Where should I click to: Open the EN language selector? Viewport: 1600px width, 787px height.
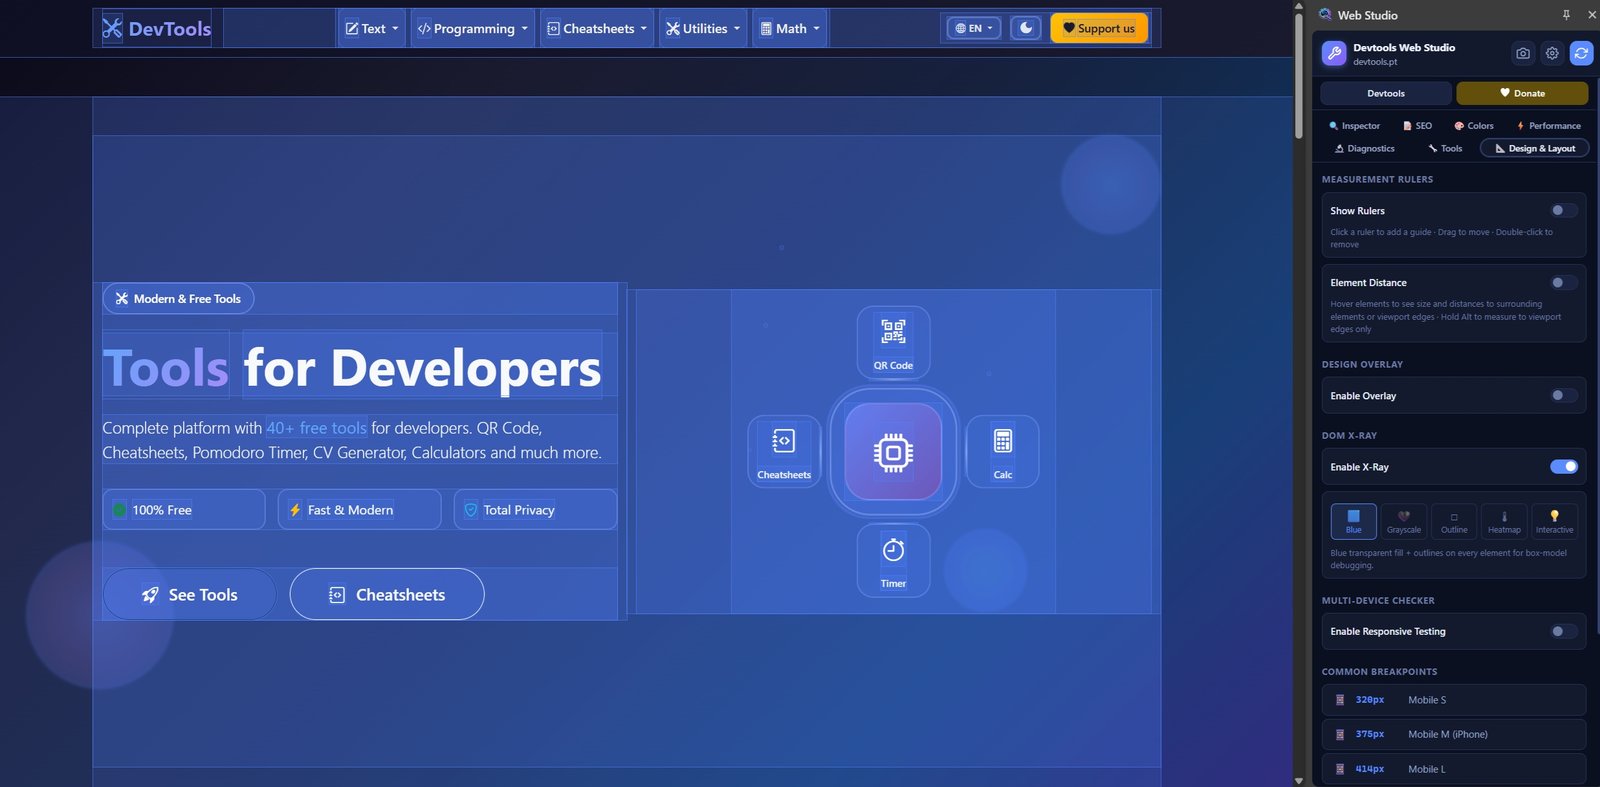pyautogui.click(x=974, y=28)
